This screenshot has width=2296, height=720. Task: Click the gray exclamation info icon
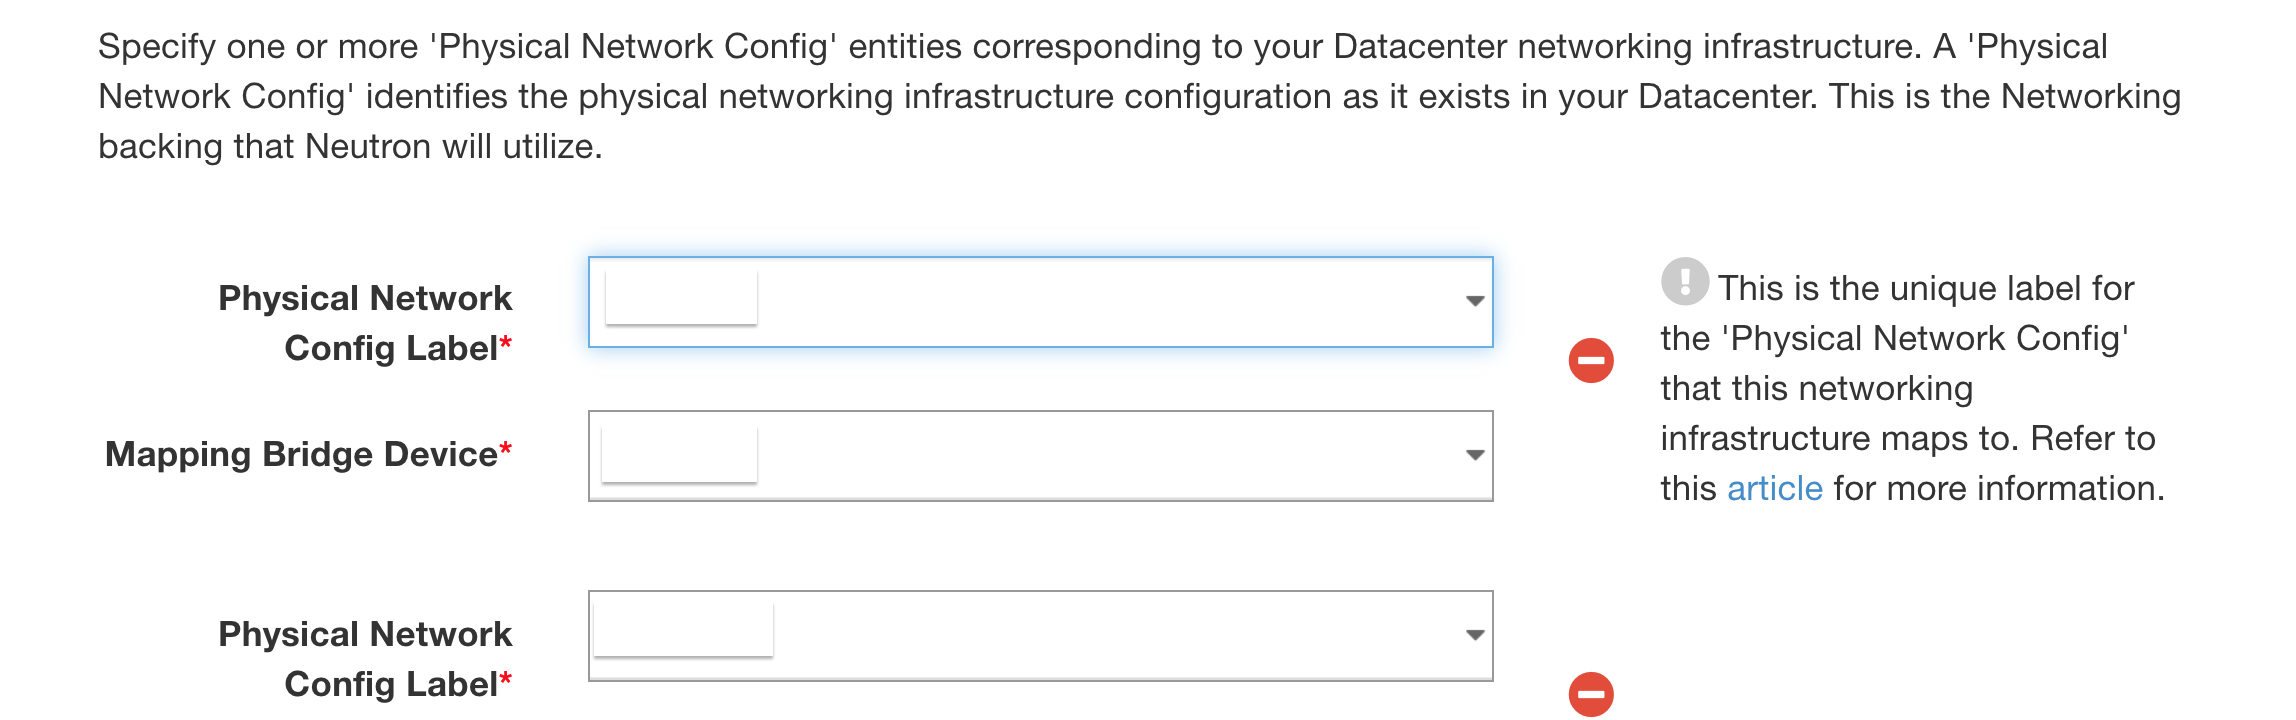1685,281
